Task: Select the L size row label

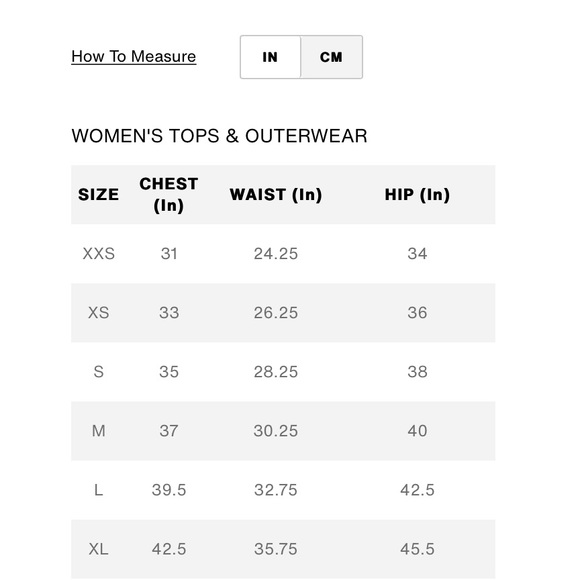Action: tap(98, 490)
